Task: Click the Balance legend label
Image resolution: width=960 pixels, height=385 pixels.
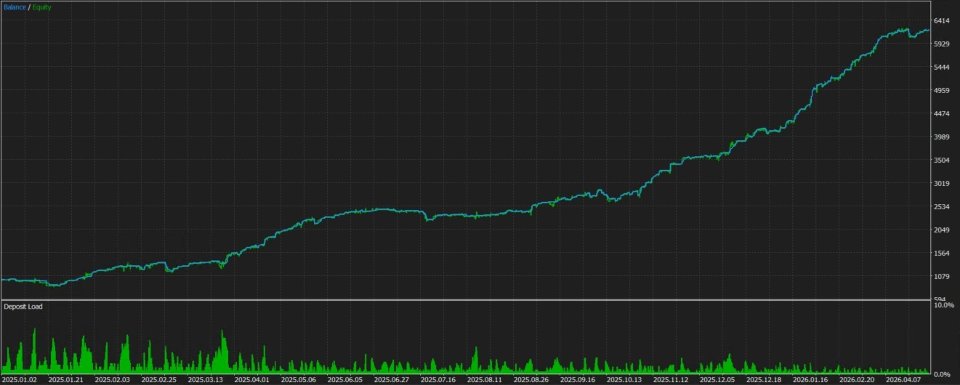Action: point(15,7)
